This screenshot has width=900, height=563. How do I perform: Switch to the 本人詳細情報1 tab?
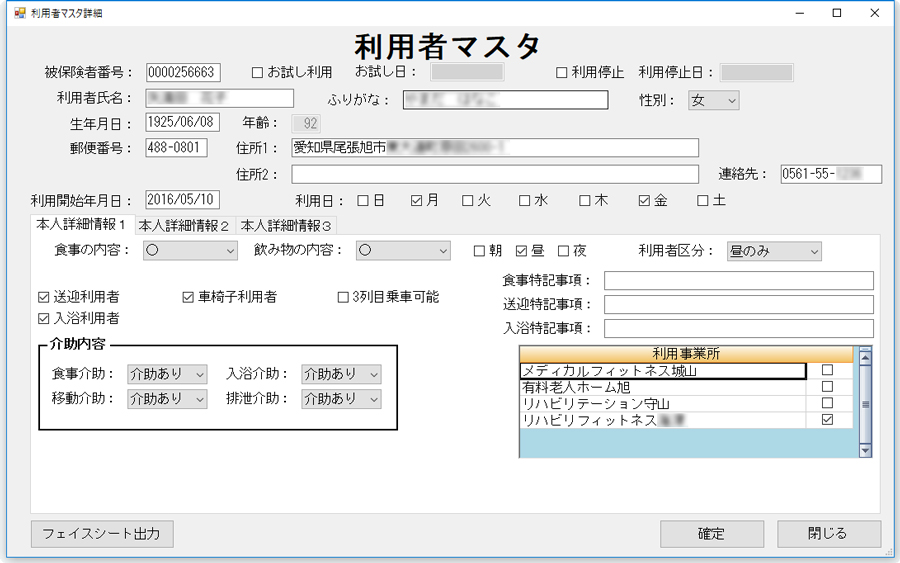click(82, 224)
